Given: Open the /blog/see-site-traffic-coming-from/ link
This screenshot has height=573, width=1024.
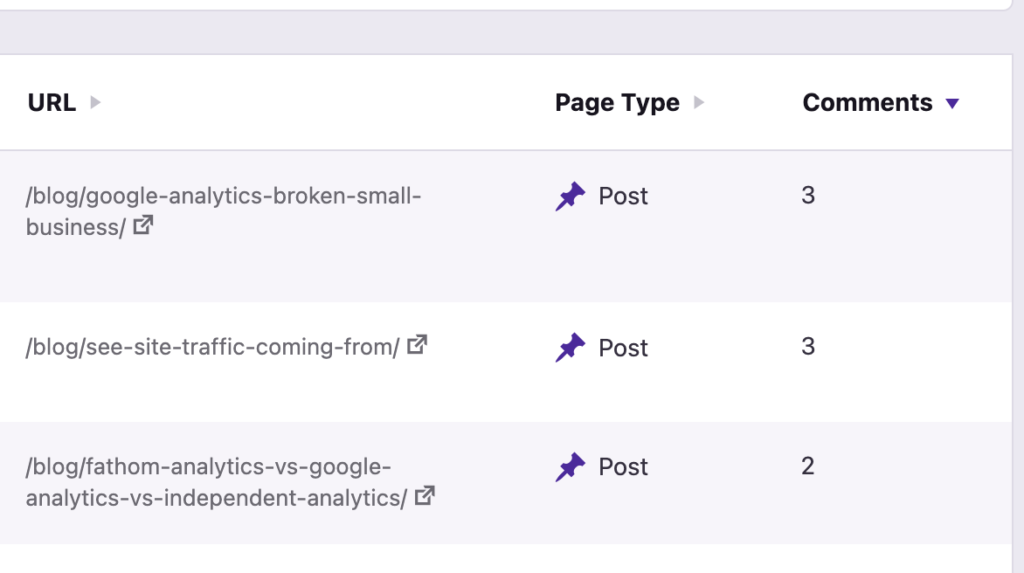Looking at the screenshot, I should (212, 347).
